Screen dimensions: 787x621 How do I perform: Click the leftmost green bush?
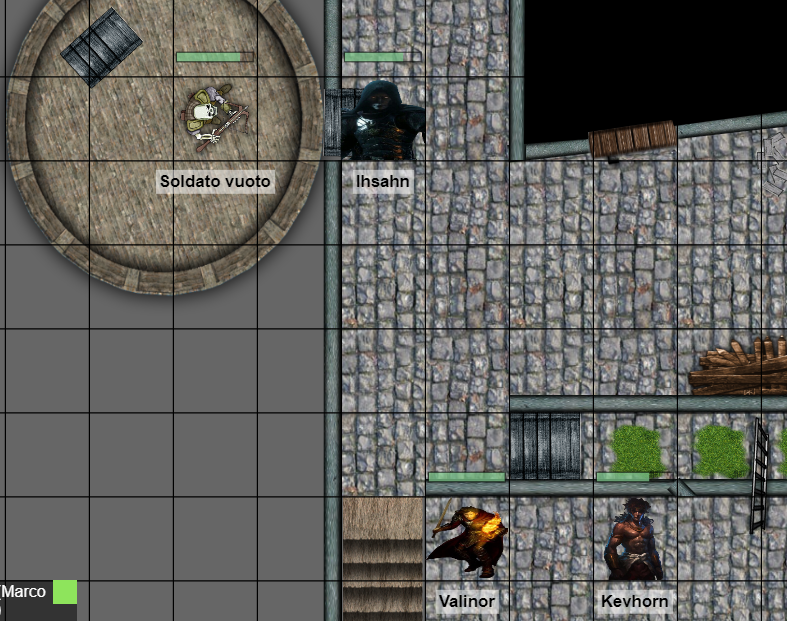coord(637,448)
